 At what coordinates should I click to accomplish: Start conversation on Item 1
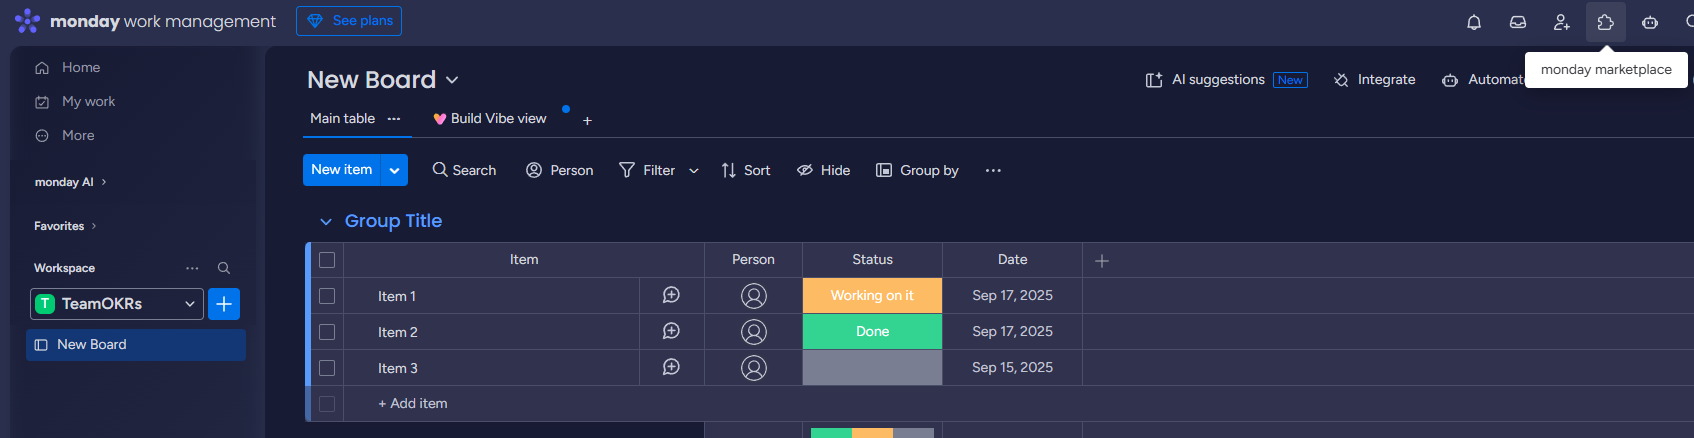point(672,295)
